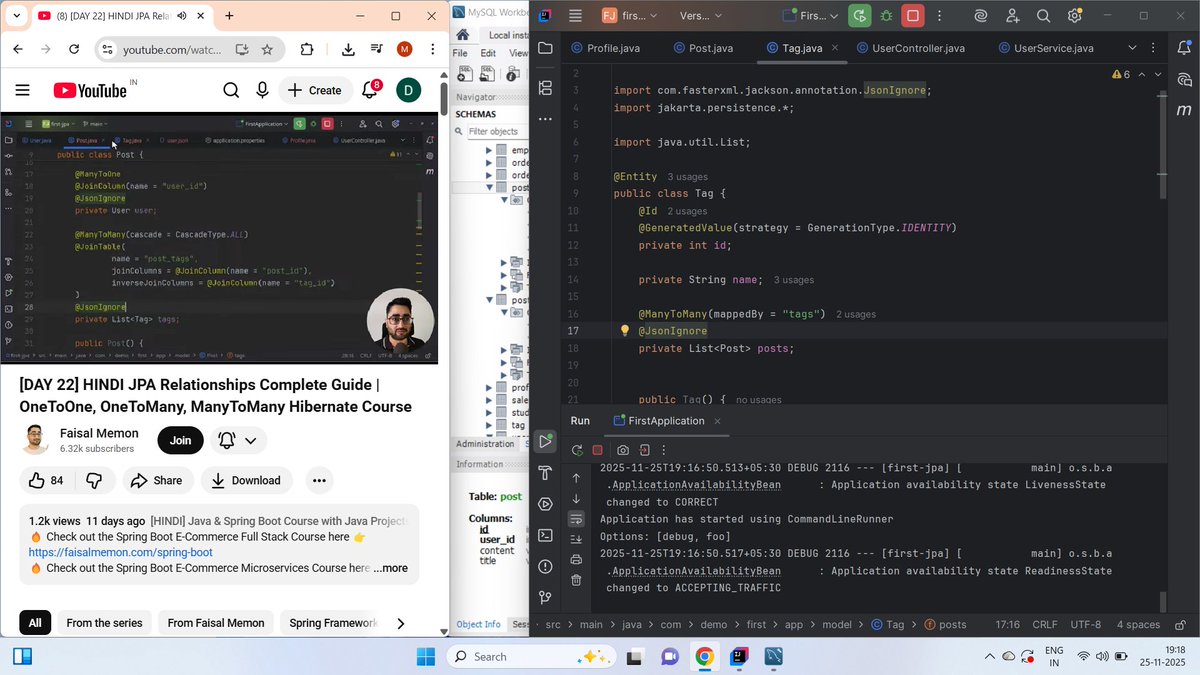Image resolution: width=1200 pixels, height=675 pixels.
Task: Click the YouTube page vertical scrollbar
Action: (443, 98)
